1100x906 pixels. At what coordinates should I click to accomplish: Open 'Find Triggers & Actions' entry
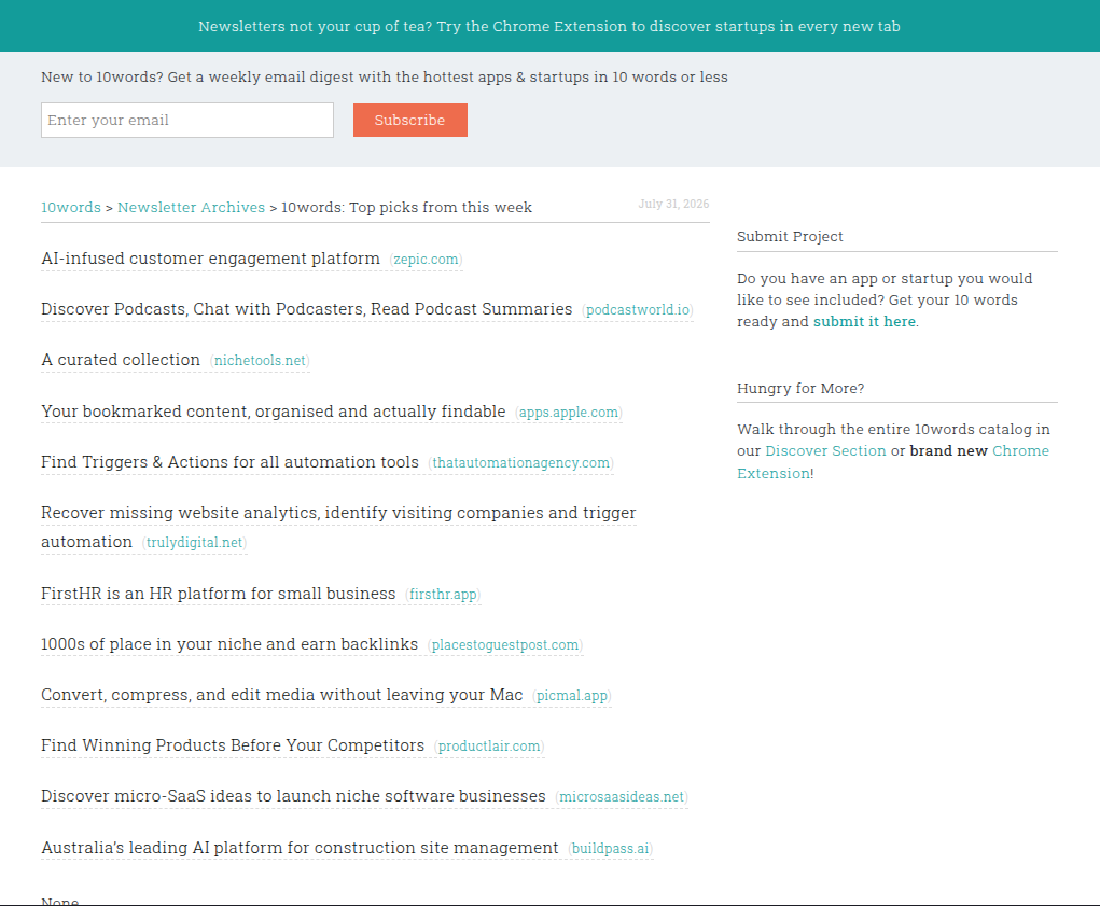click(229, 462)
